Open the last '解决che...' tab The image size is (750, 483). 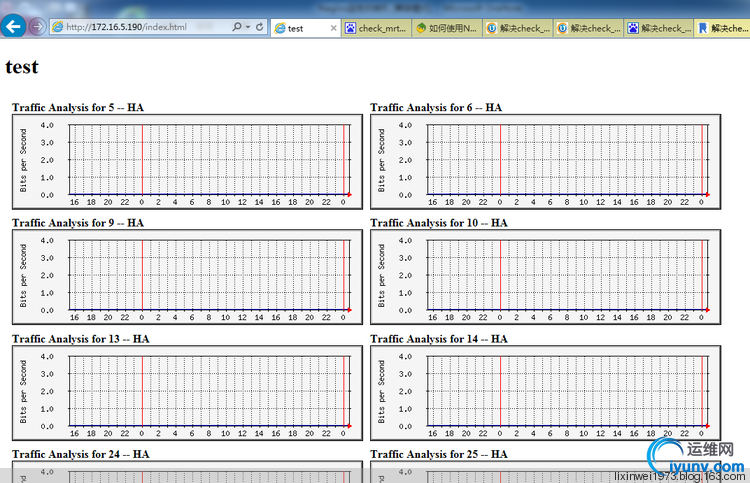click(723, 28)
